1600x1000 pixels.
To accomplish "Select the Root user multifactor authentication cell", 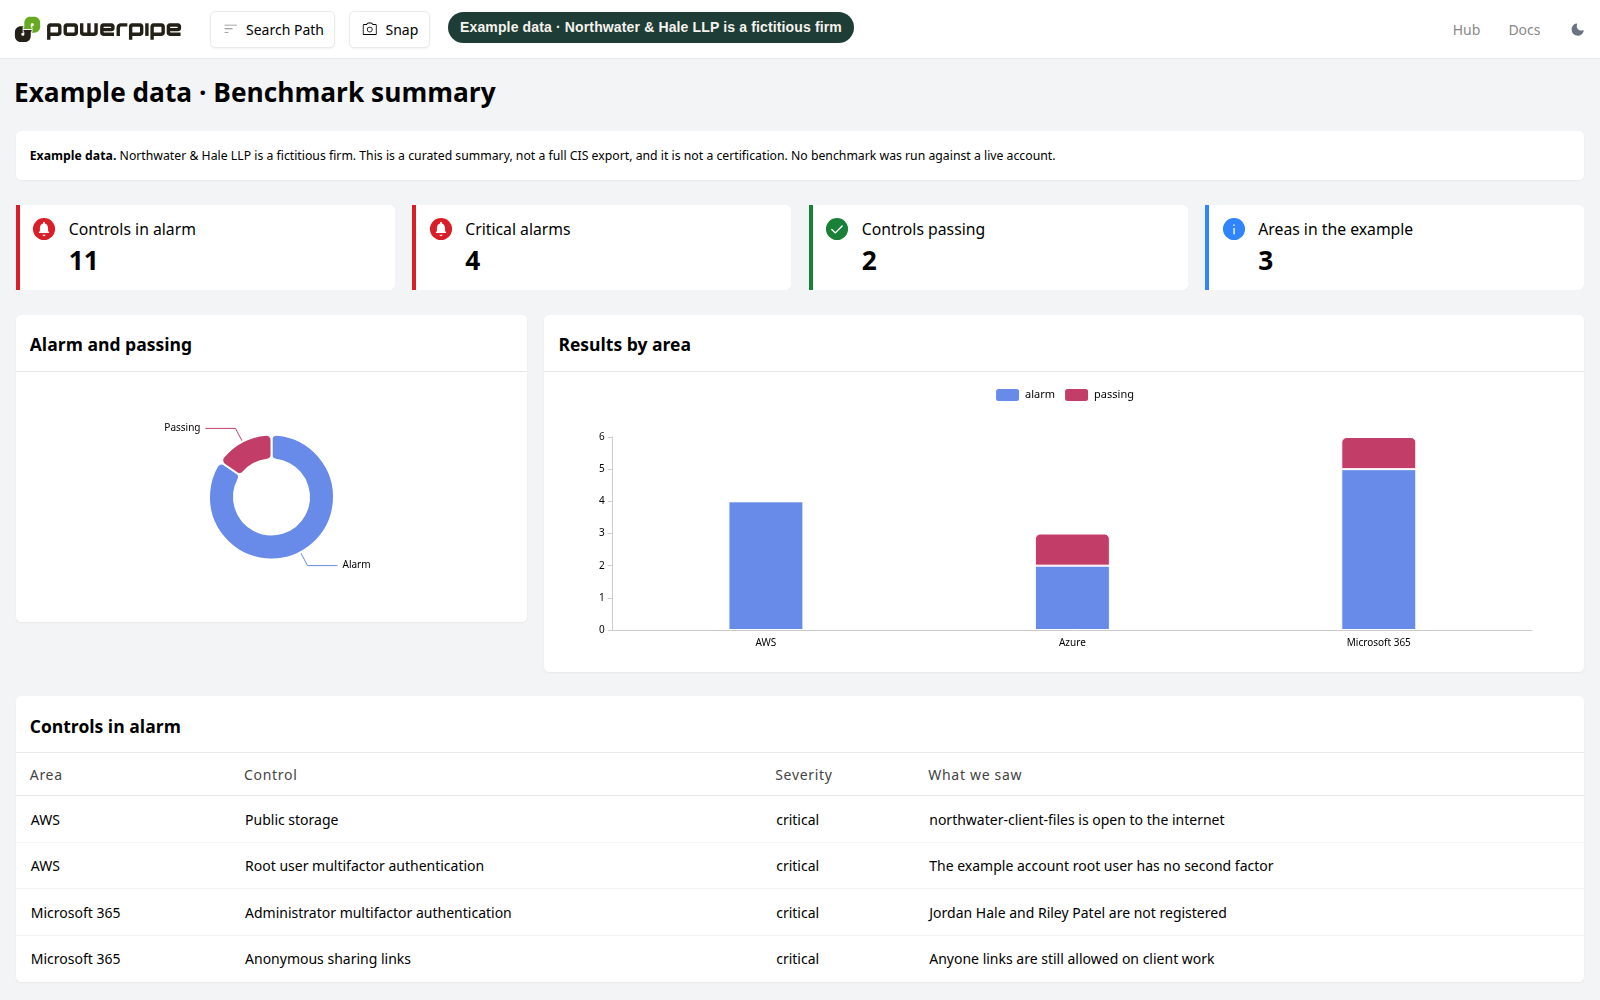I will 364,866.
